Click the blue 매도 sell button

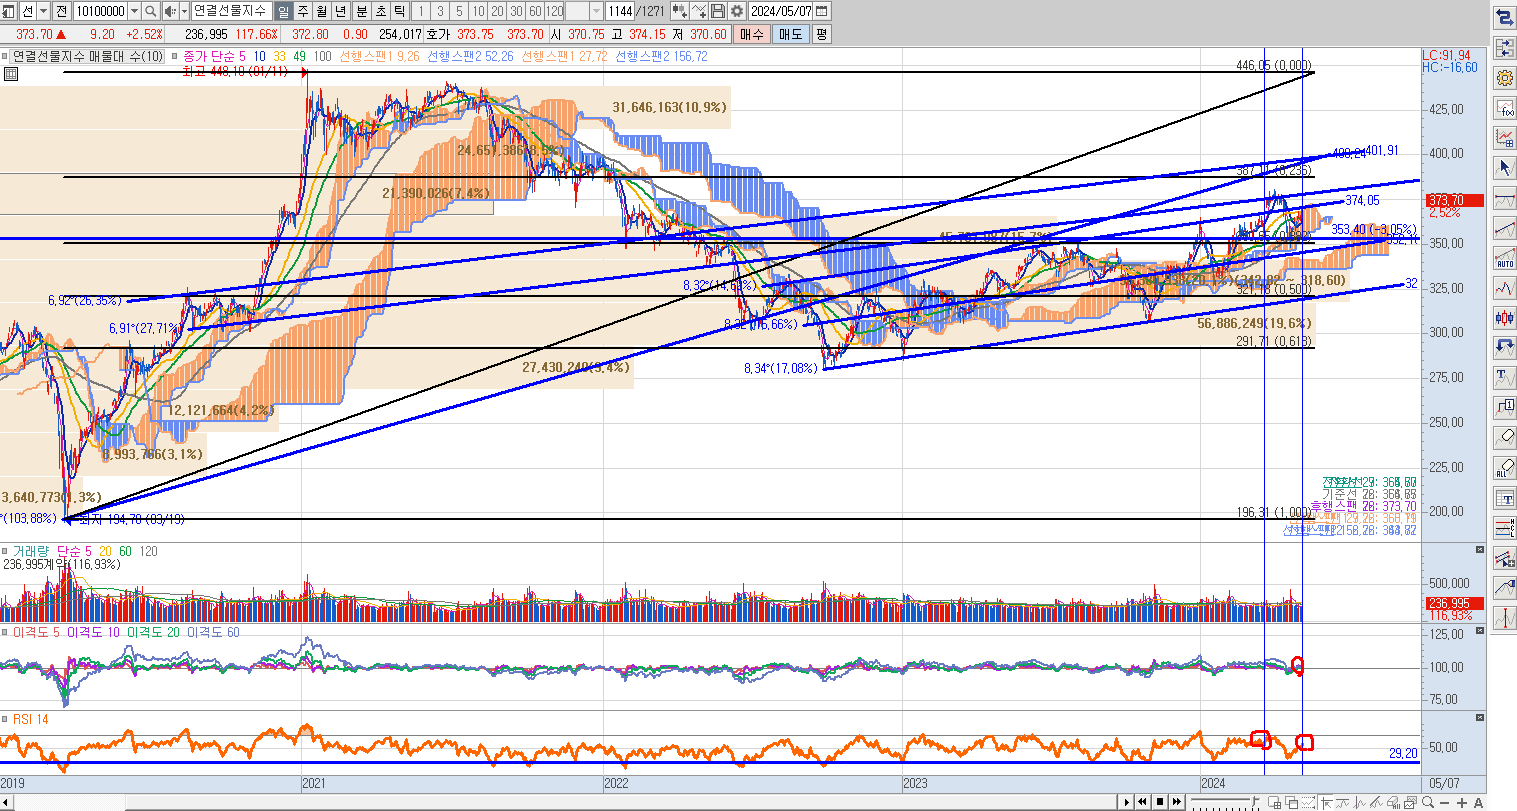click(790, 34)
